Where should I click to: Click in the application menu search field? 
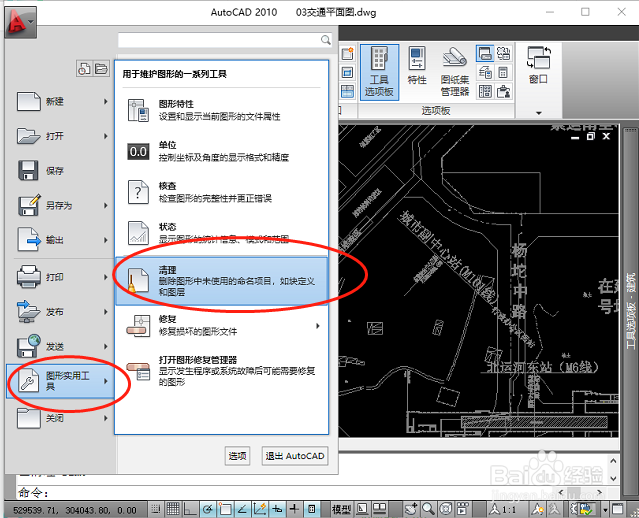coord(225,40)
